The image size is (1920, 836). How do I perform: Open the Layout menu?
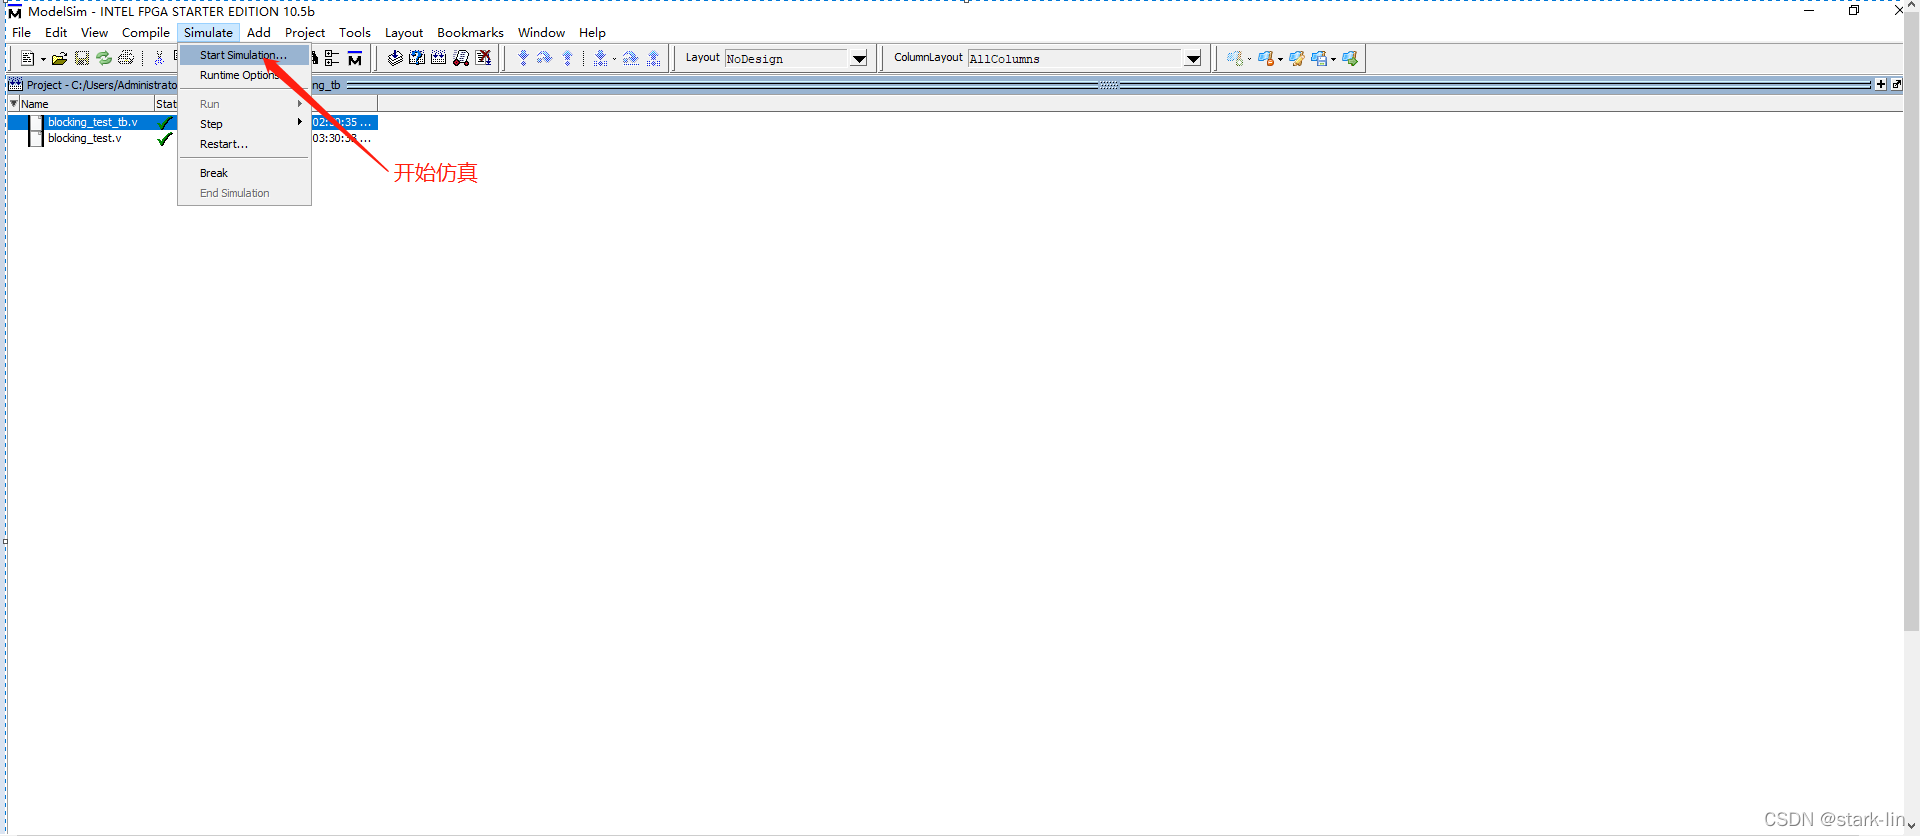point(404,33)
